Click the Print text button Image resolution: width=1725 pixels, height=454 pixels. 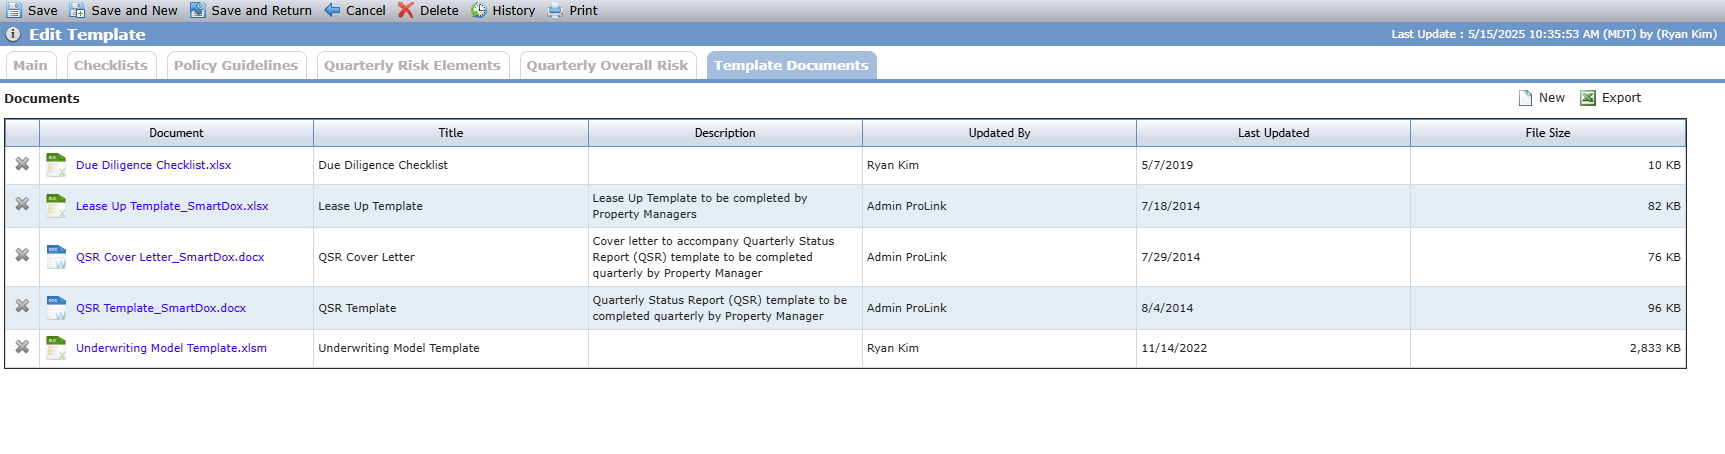tap(584, 10)
